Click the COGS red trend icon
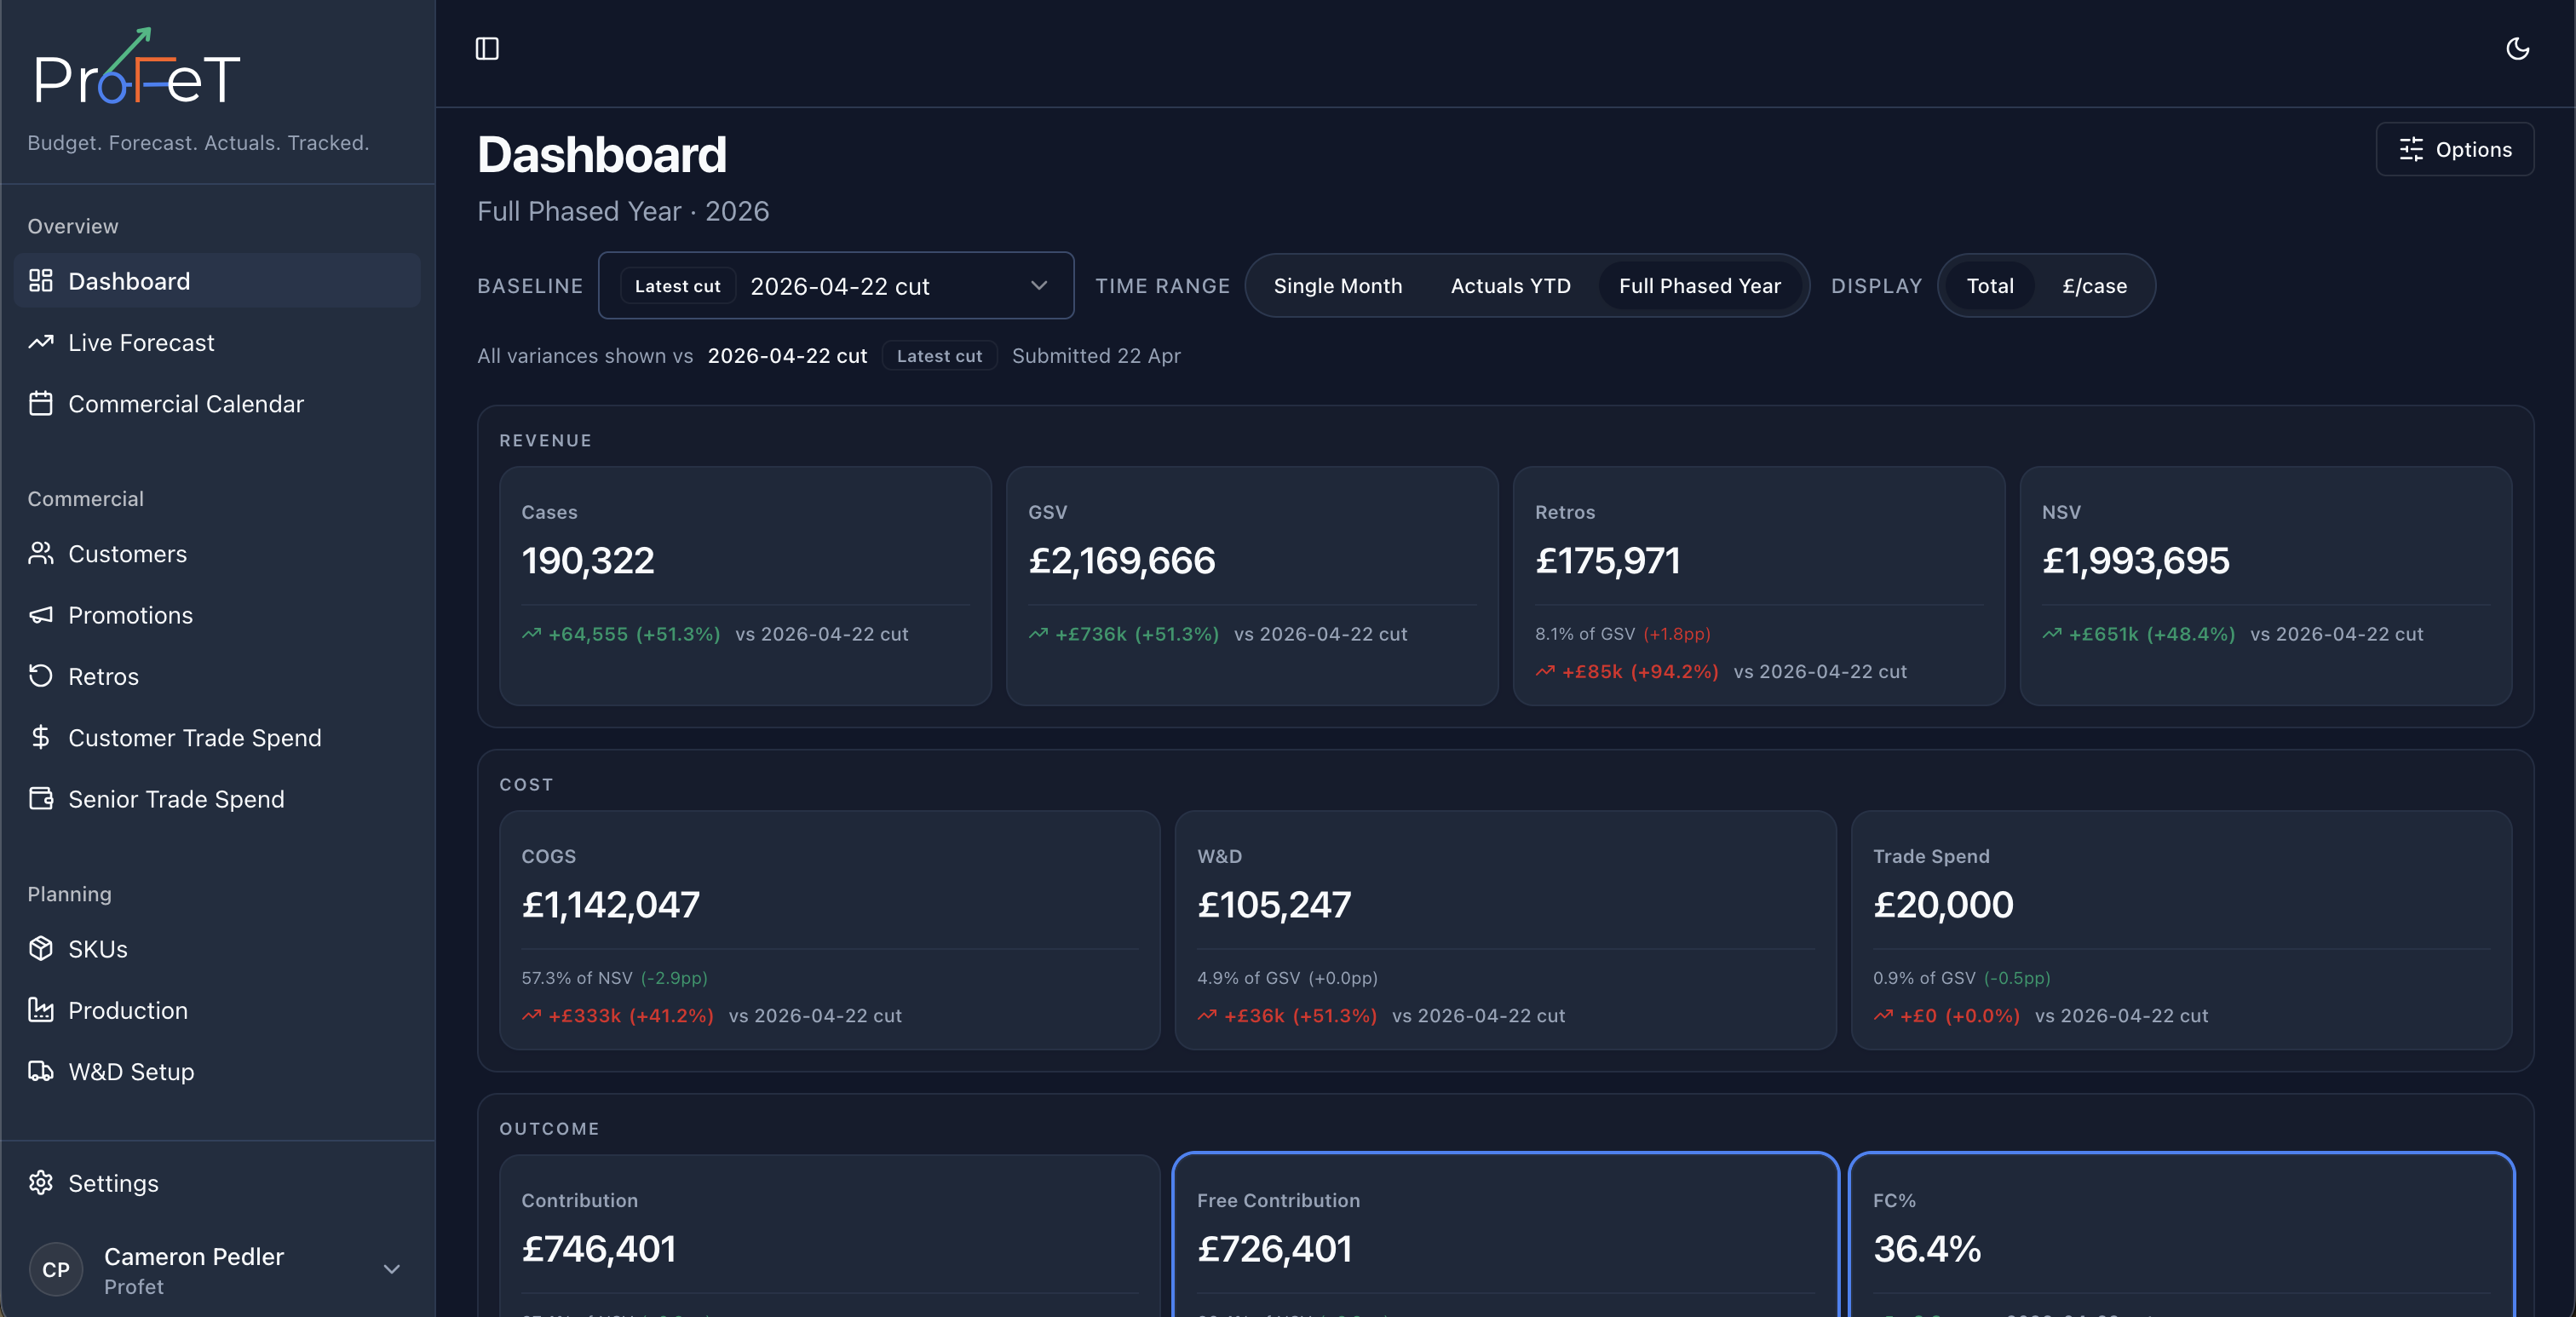 531,1015
